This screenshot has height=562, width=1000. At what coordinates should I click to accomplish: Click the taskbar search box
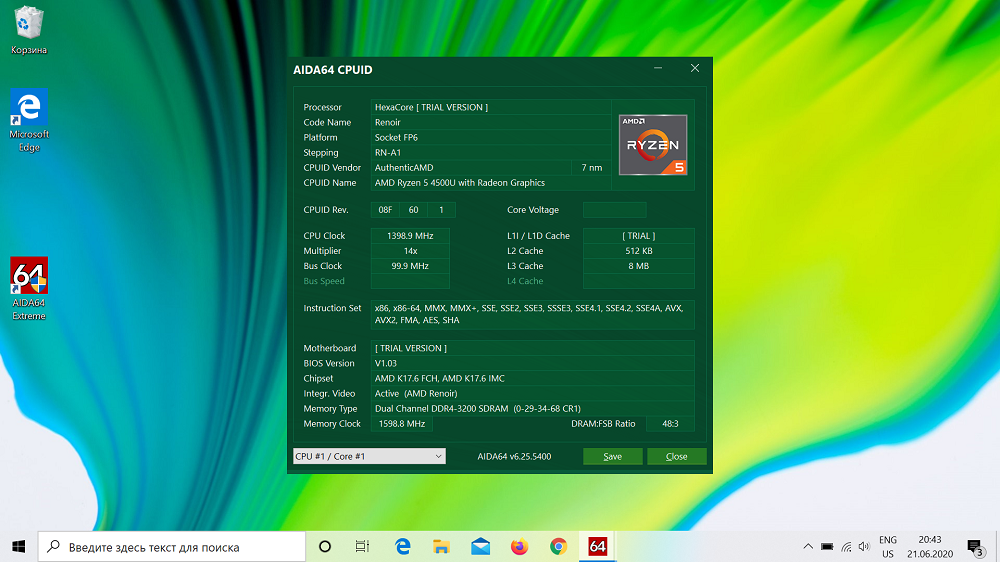tap(172, 547)
